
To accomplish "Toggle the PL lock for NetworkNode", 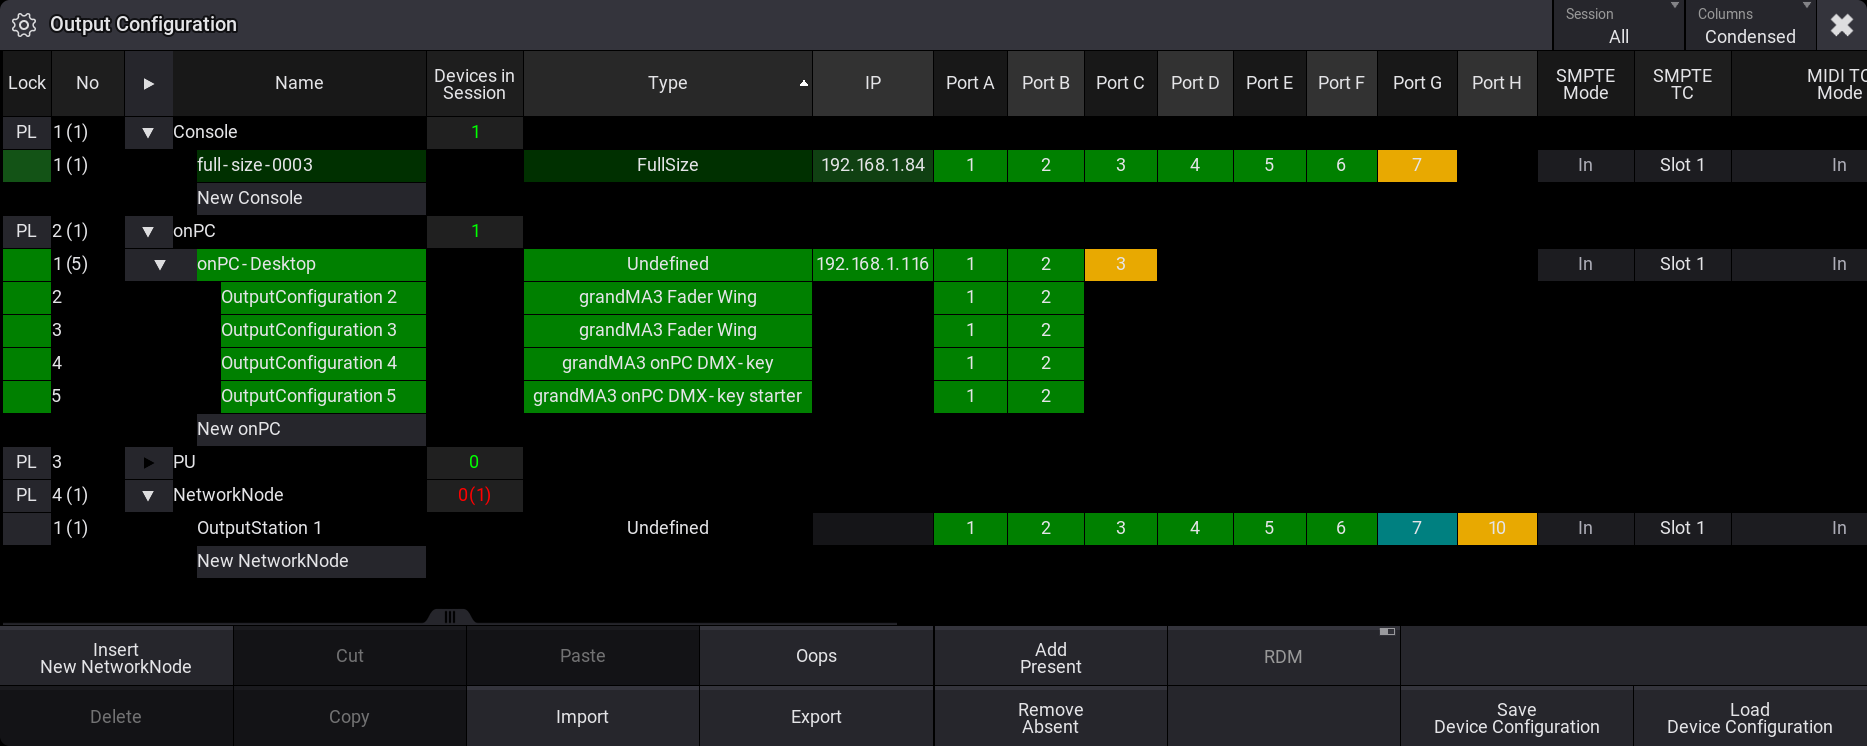I will tap(27, 495).
